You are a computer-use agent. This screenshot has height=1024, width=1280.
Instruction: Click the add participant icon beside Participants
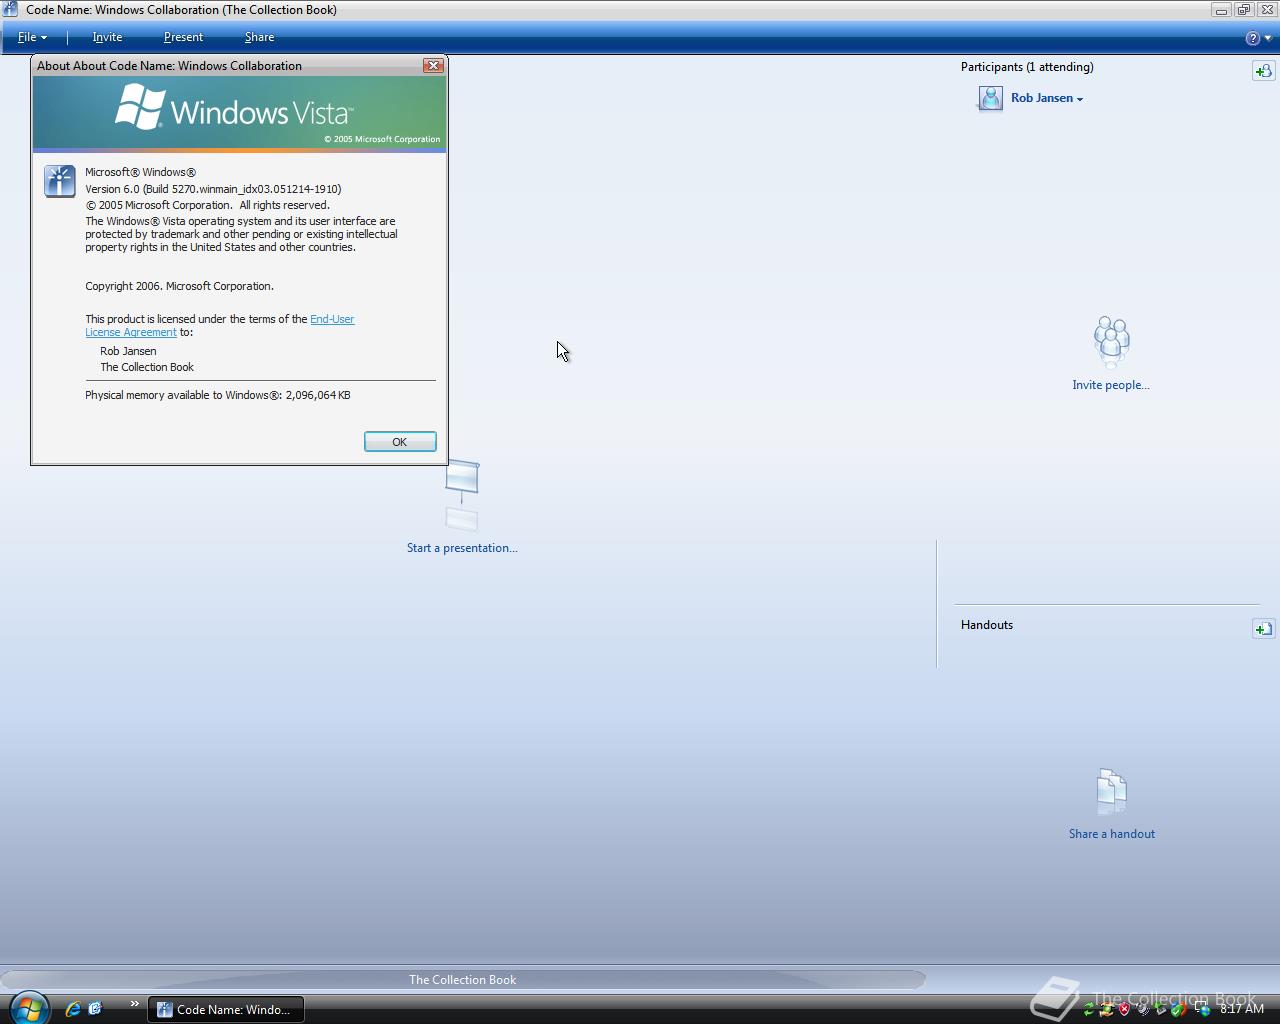tap(1263, 70)
